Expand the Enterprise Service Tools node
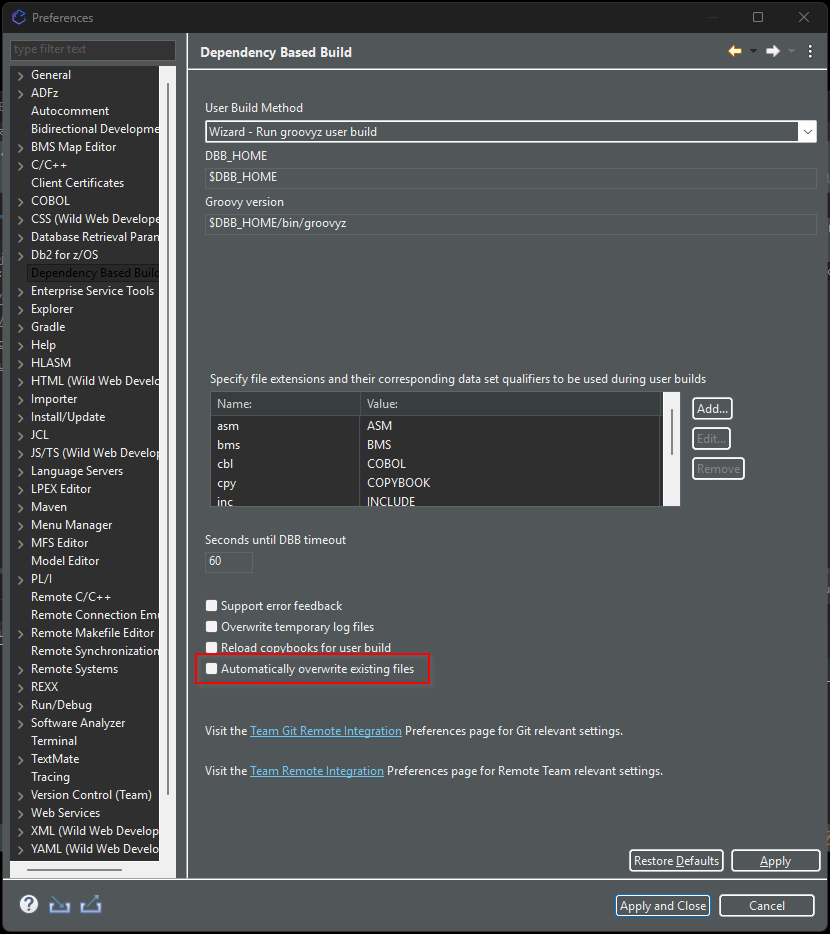Screen dimensions: 830x934 tap(21, 291)
